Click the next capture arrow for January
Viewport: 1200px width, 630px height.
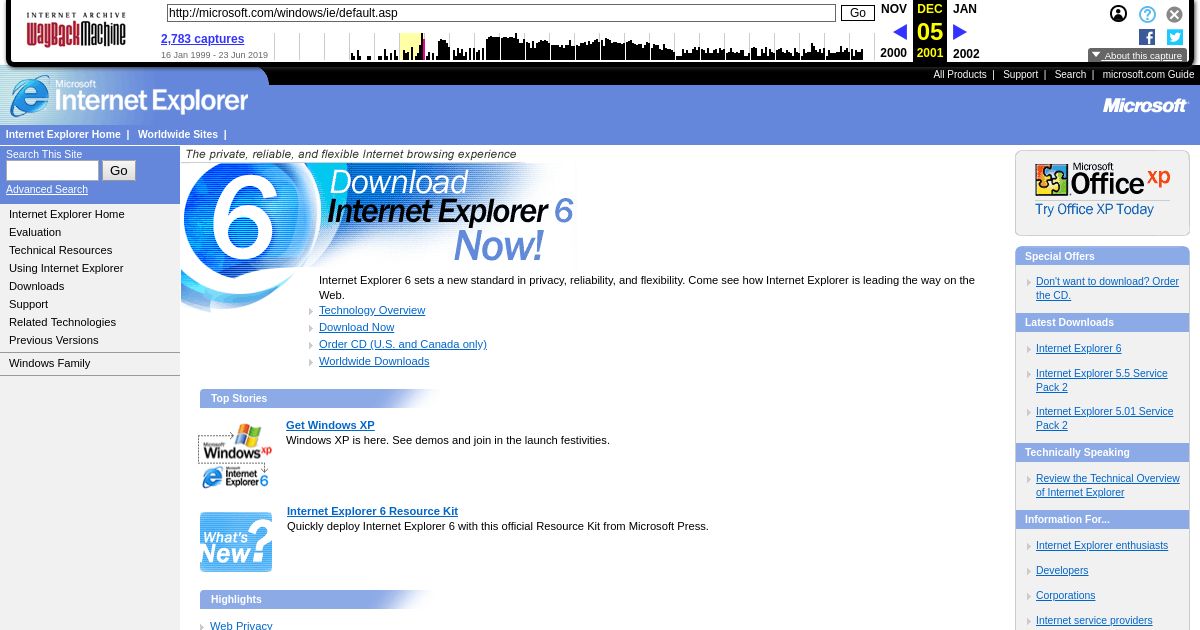(x=960, y=32)
